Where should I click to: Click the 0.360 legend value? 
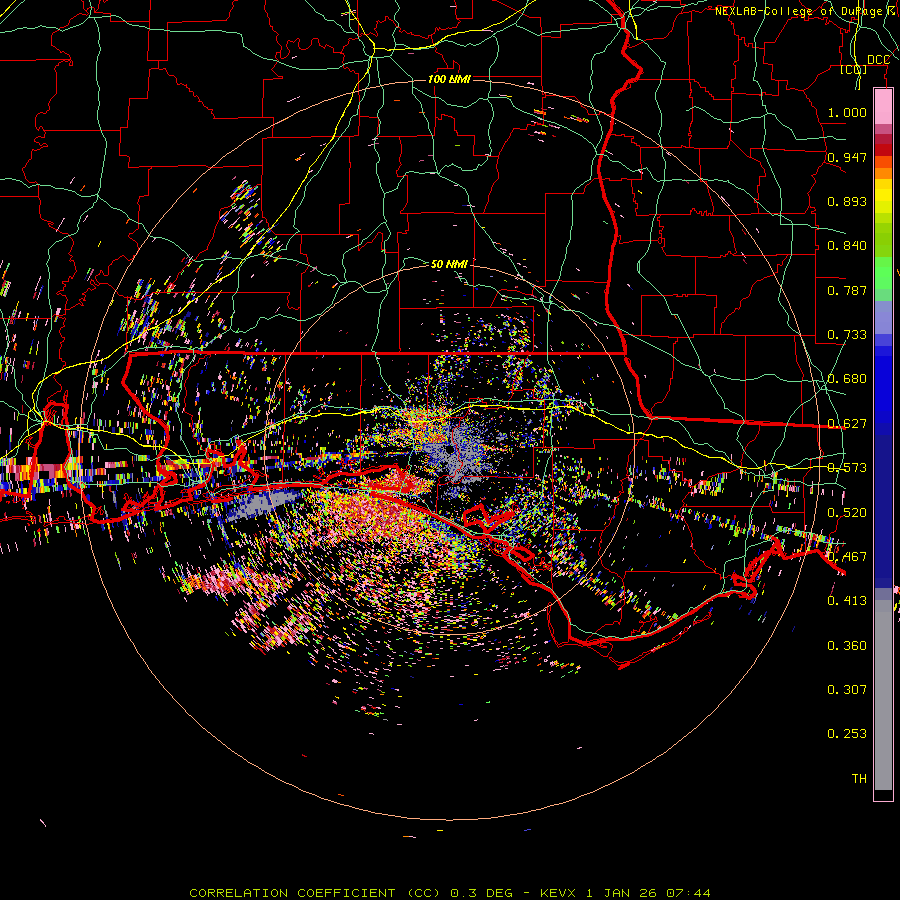click(x=847, y=646)
